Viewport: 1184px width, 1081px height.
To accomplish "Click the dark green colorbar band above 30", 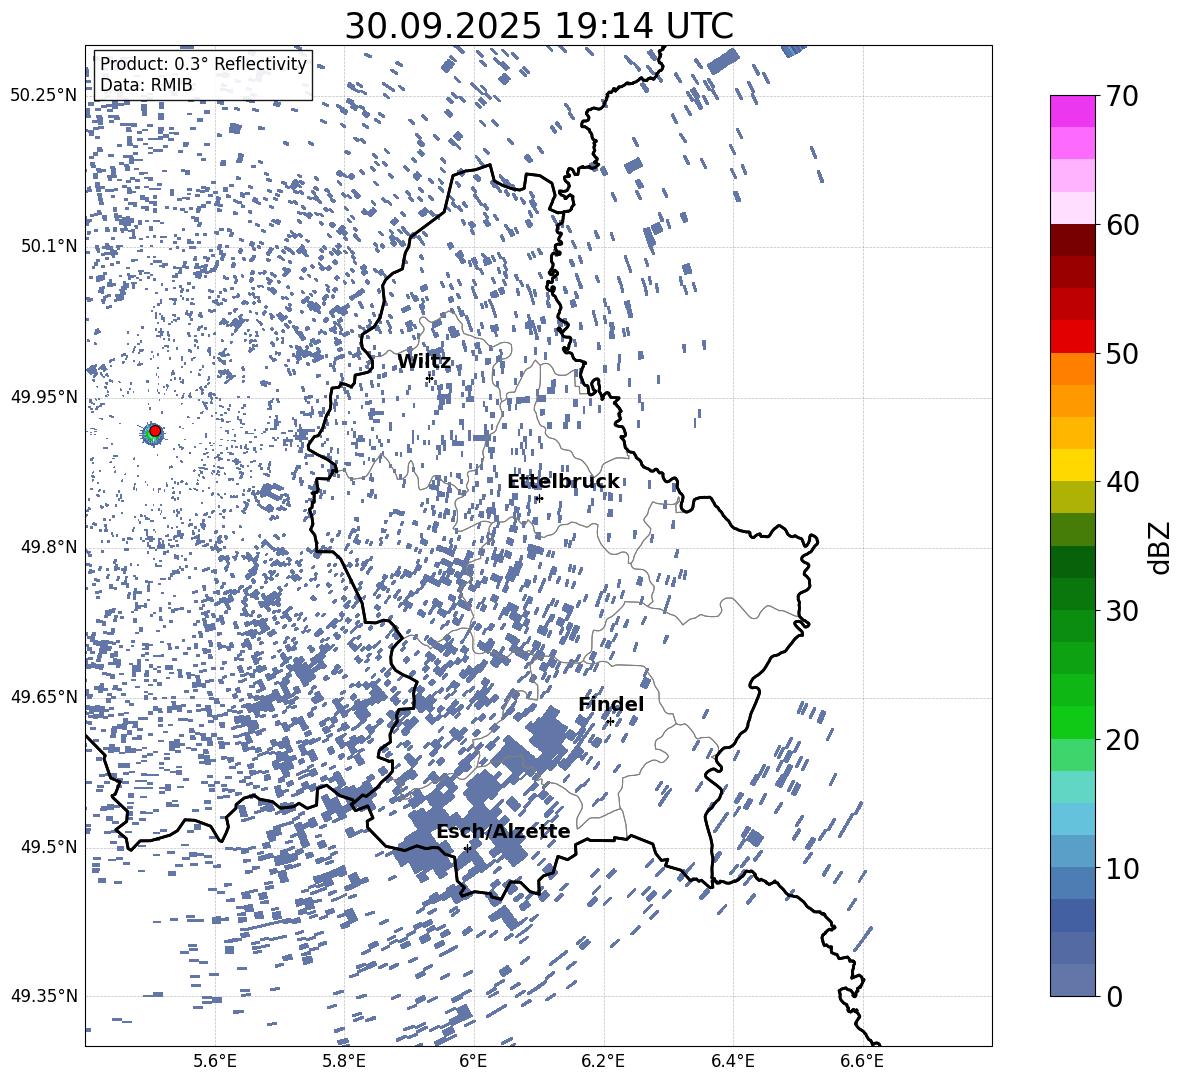I will click(x=1072, y=562).
